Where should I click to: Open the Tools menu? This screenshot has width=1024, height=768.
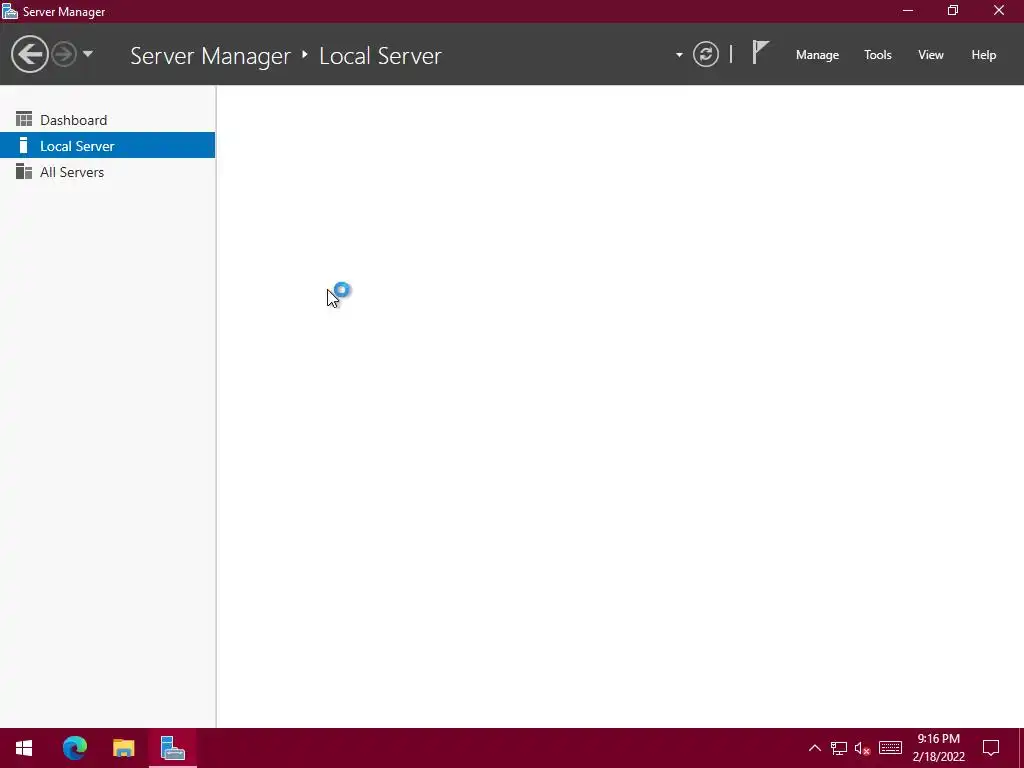click(x=878, y=55)
